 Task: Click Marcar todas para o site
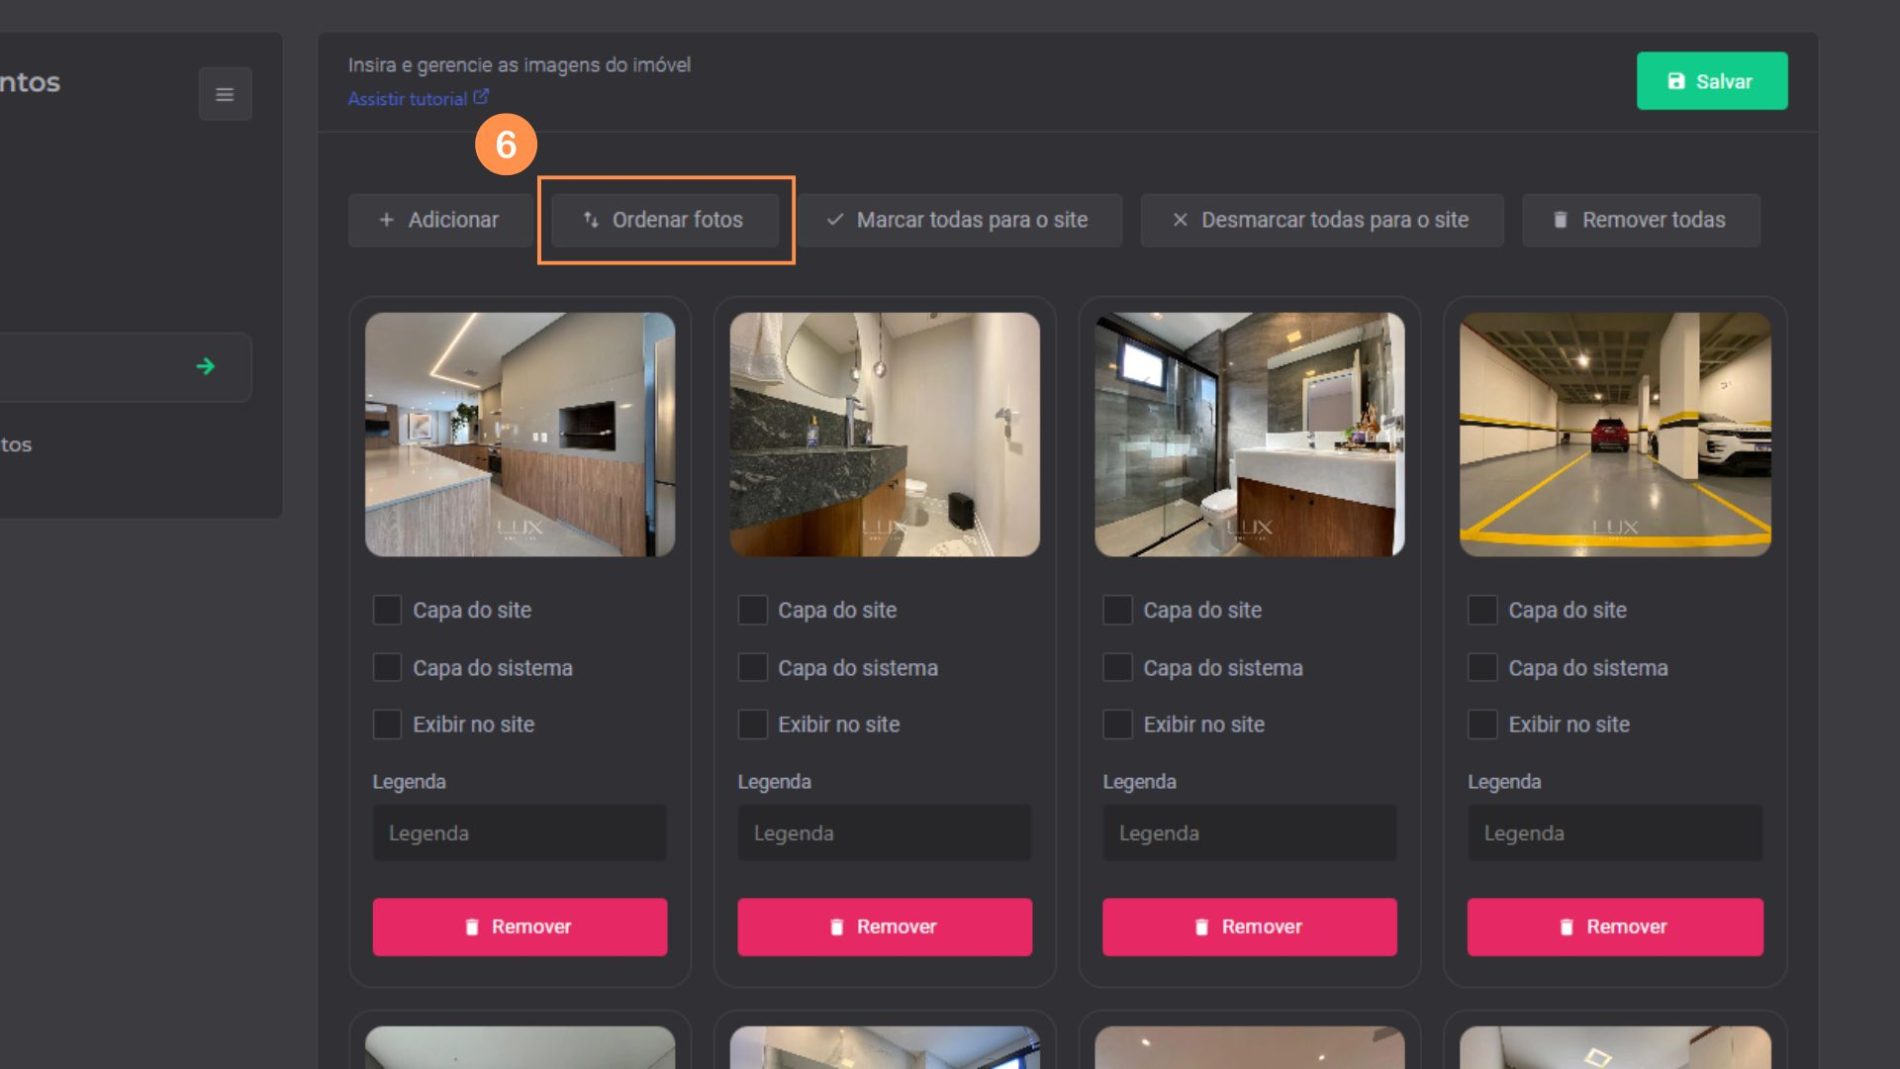958,220
